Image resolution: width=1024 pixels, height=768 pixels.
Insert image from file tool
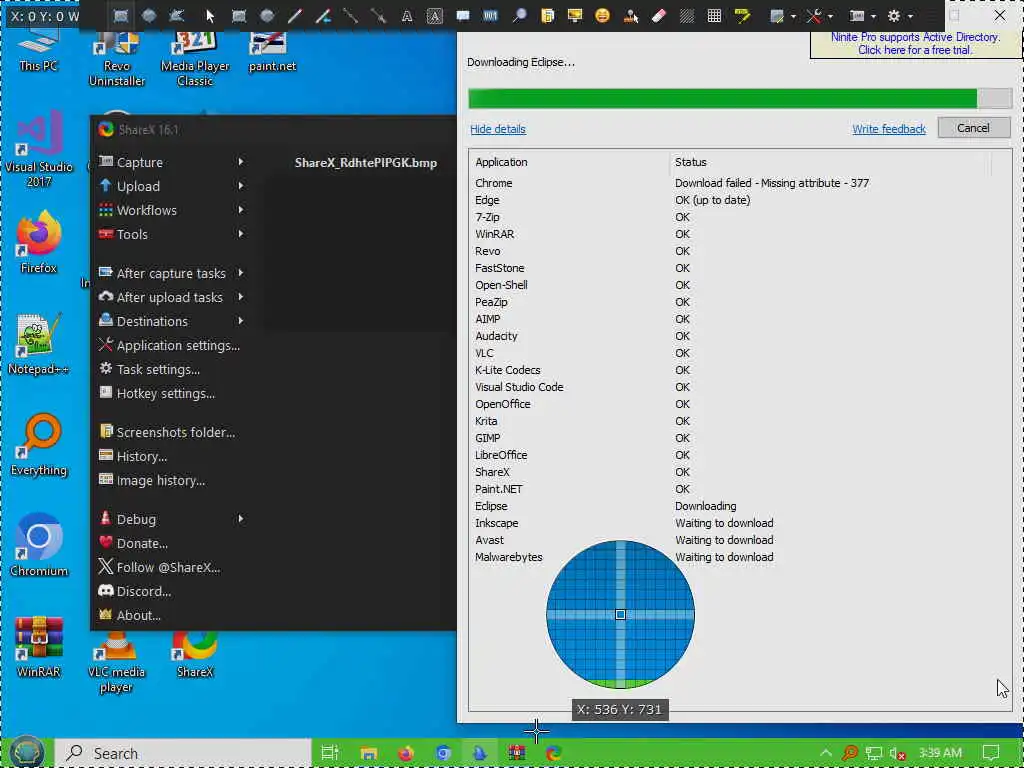[547, 16]
